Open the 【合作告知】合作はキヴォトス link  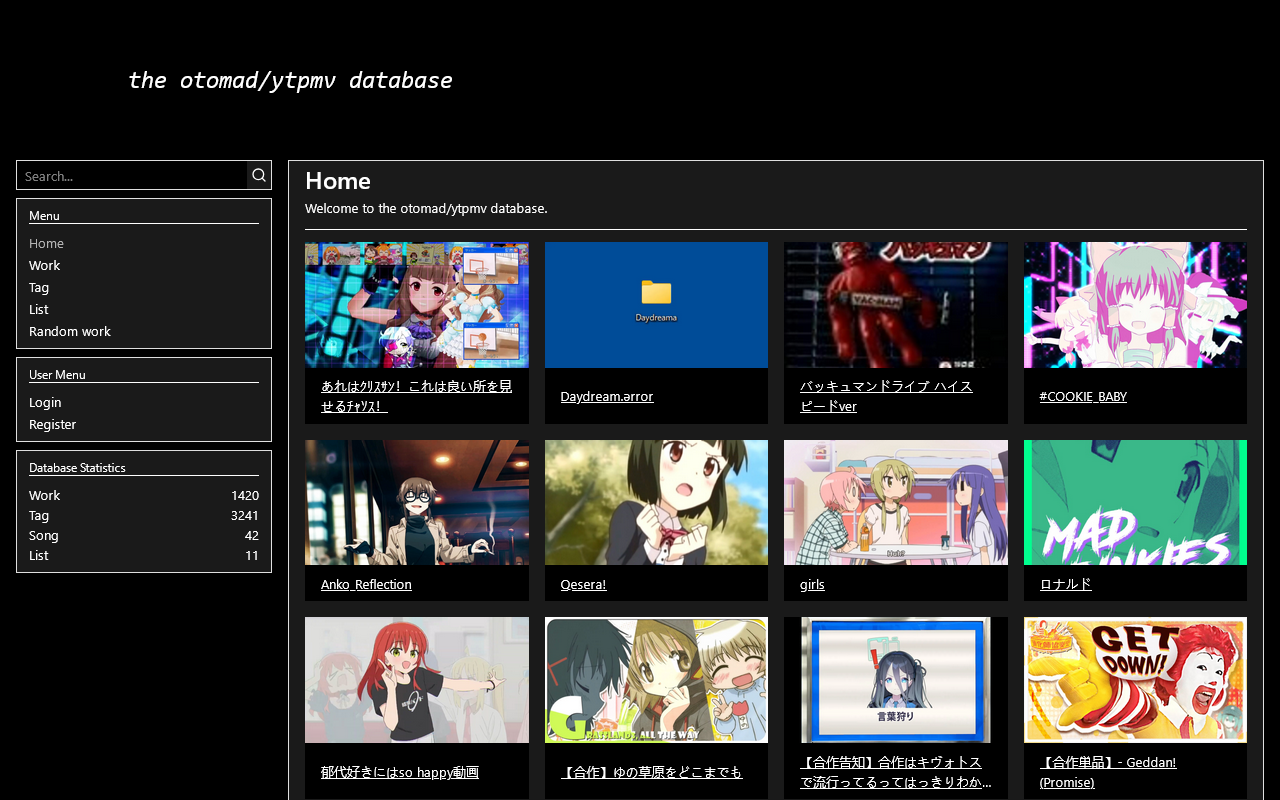pyautogui.click(x=895, y=772)
